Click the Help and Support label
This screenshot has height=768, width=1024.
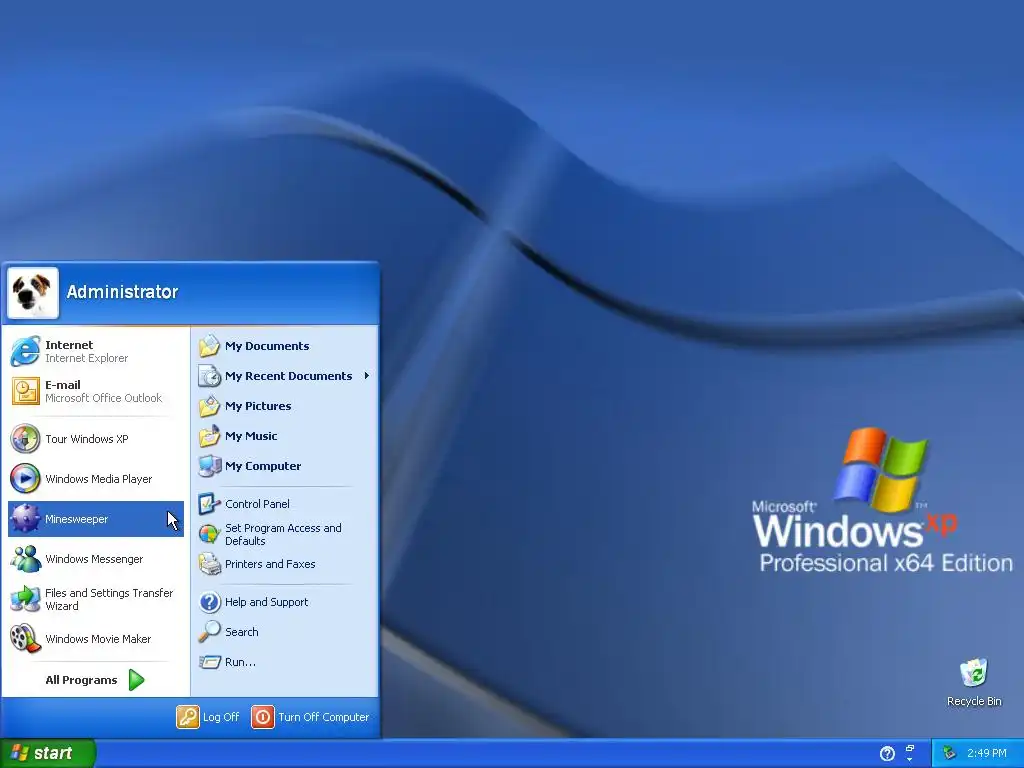click(266, 602)
